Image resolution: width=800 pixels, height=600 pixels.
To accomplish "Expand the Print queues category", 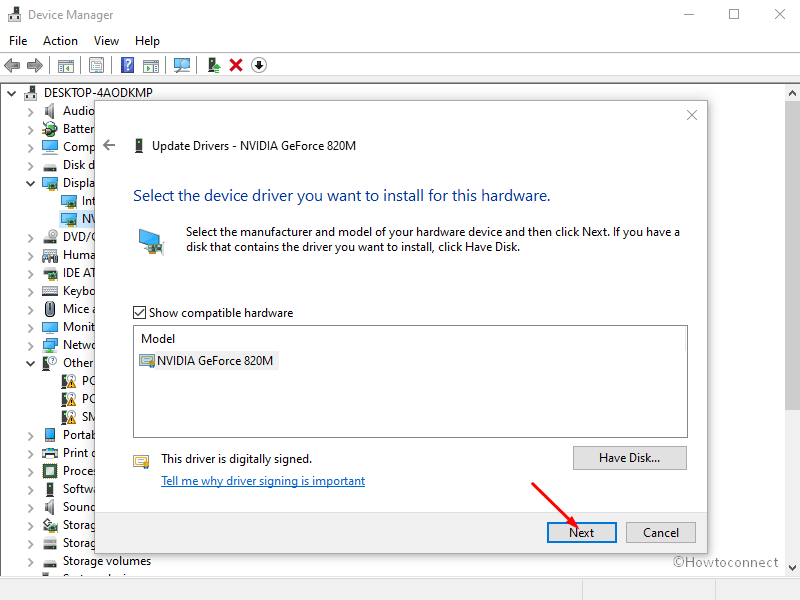I will point(30,454).
